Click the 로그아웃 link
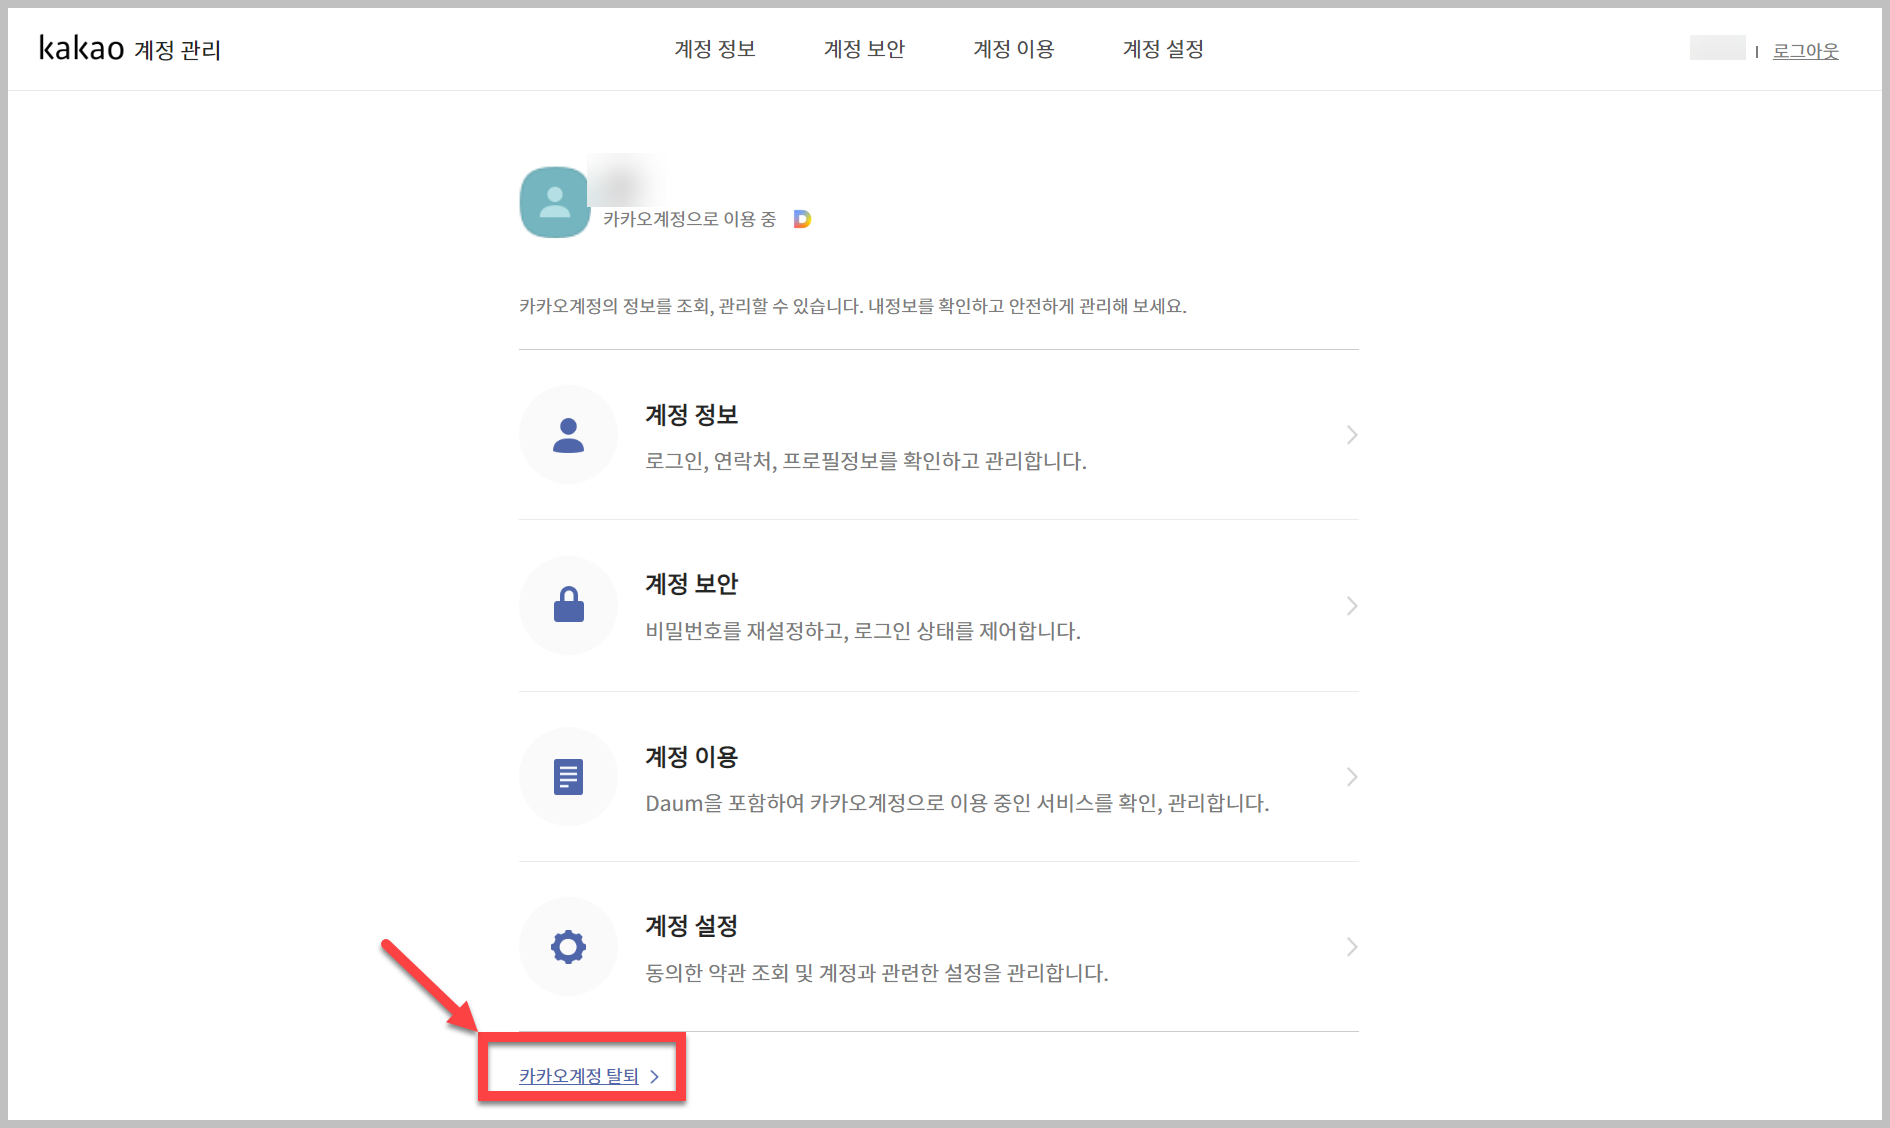Image resolution: width=1890 pixels, height=1128 pixels. [x=1805, y=51]
